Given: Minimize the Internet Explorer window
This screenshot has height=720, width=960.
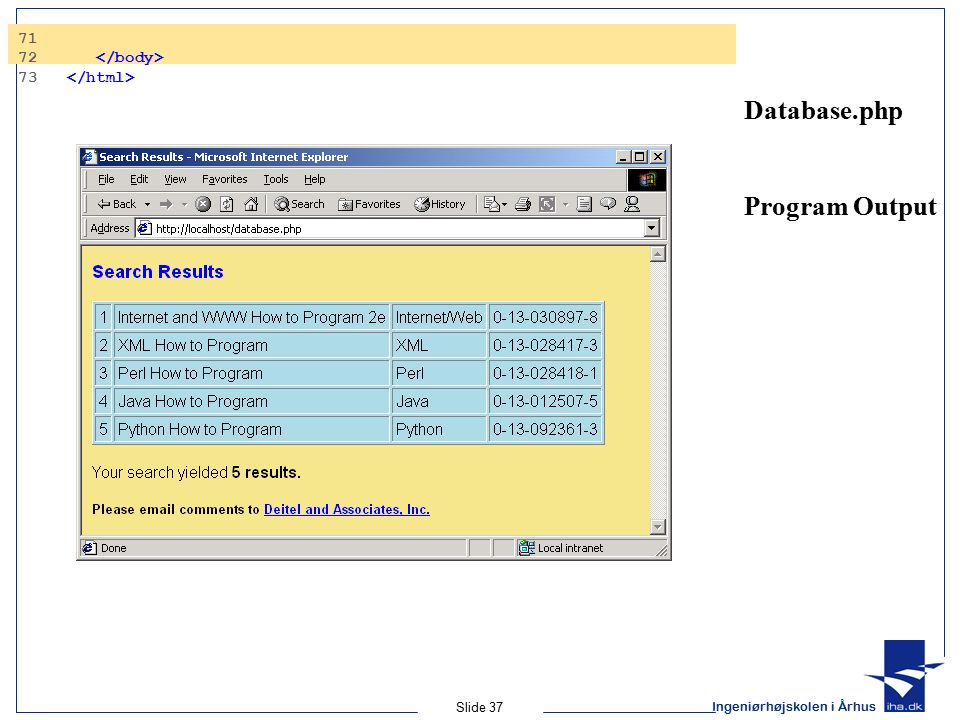Looking at the screenshot, I should click(x=623, y=157).
